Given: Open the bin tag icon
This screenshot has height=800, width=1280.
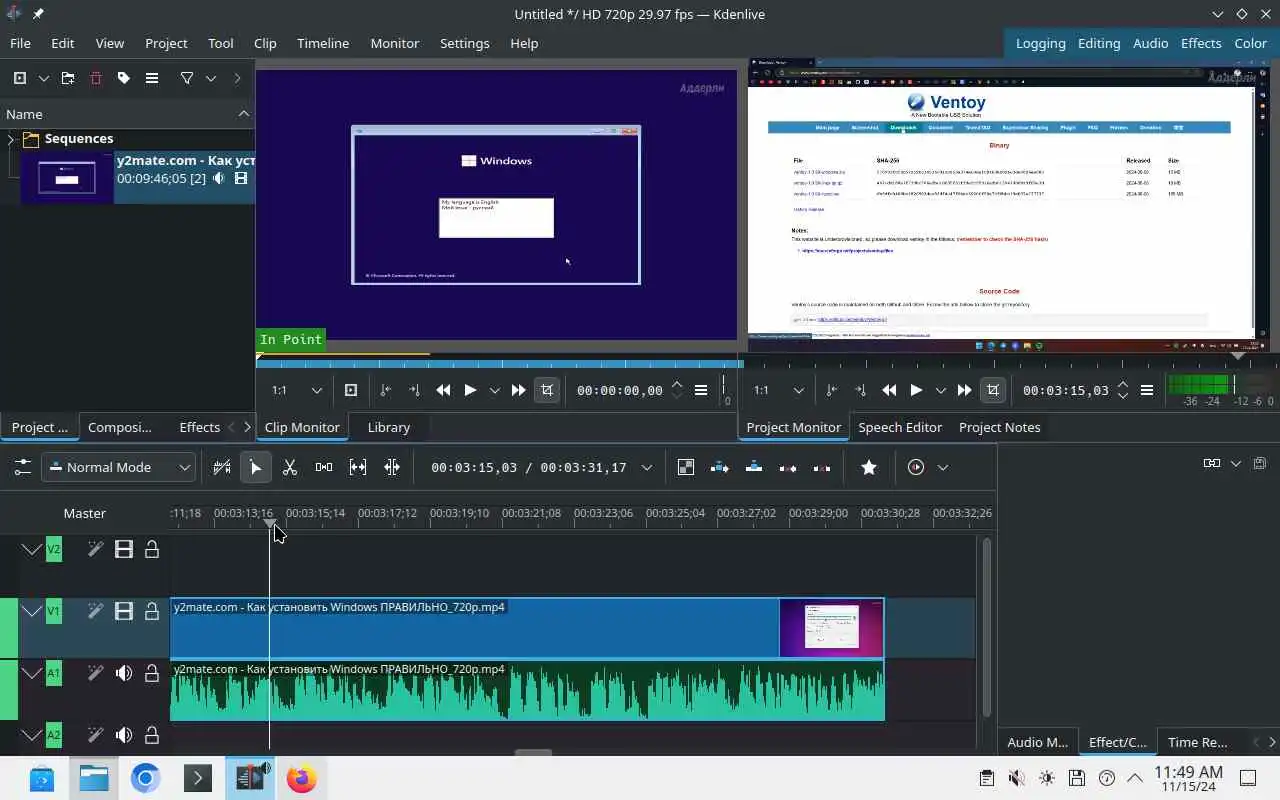Looking at the screenshot, I should pyautogui.click(x=124, y=78).
